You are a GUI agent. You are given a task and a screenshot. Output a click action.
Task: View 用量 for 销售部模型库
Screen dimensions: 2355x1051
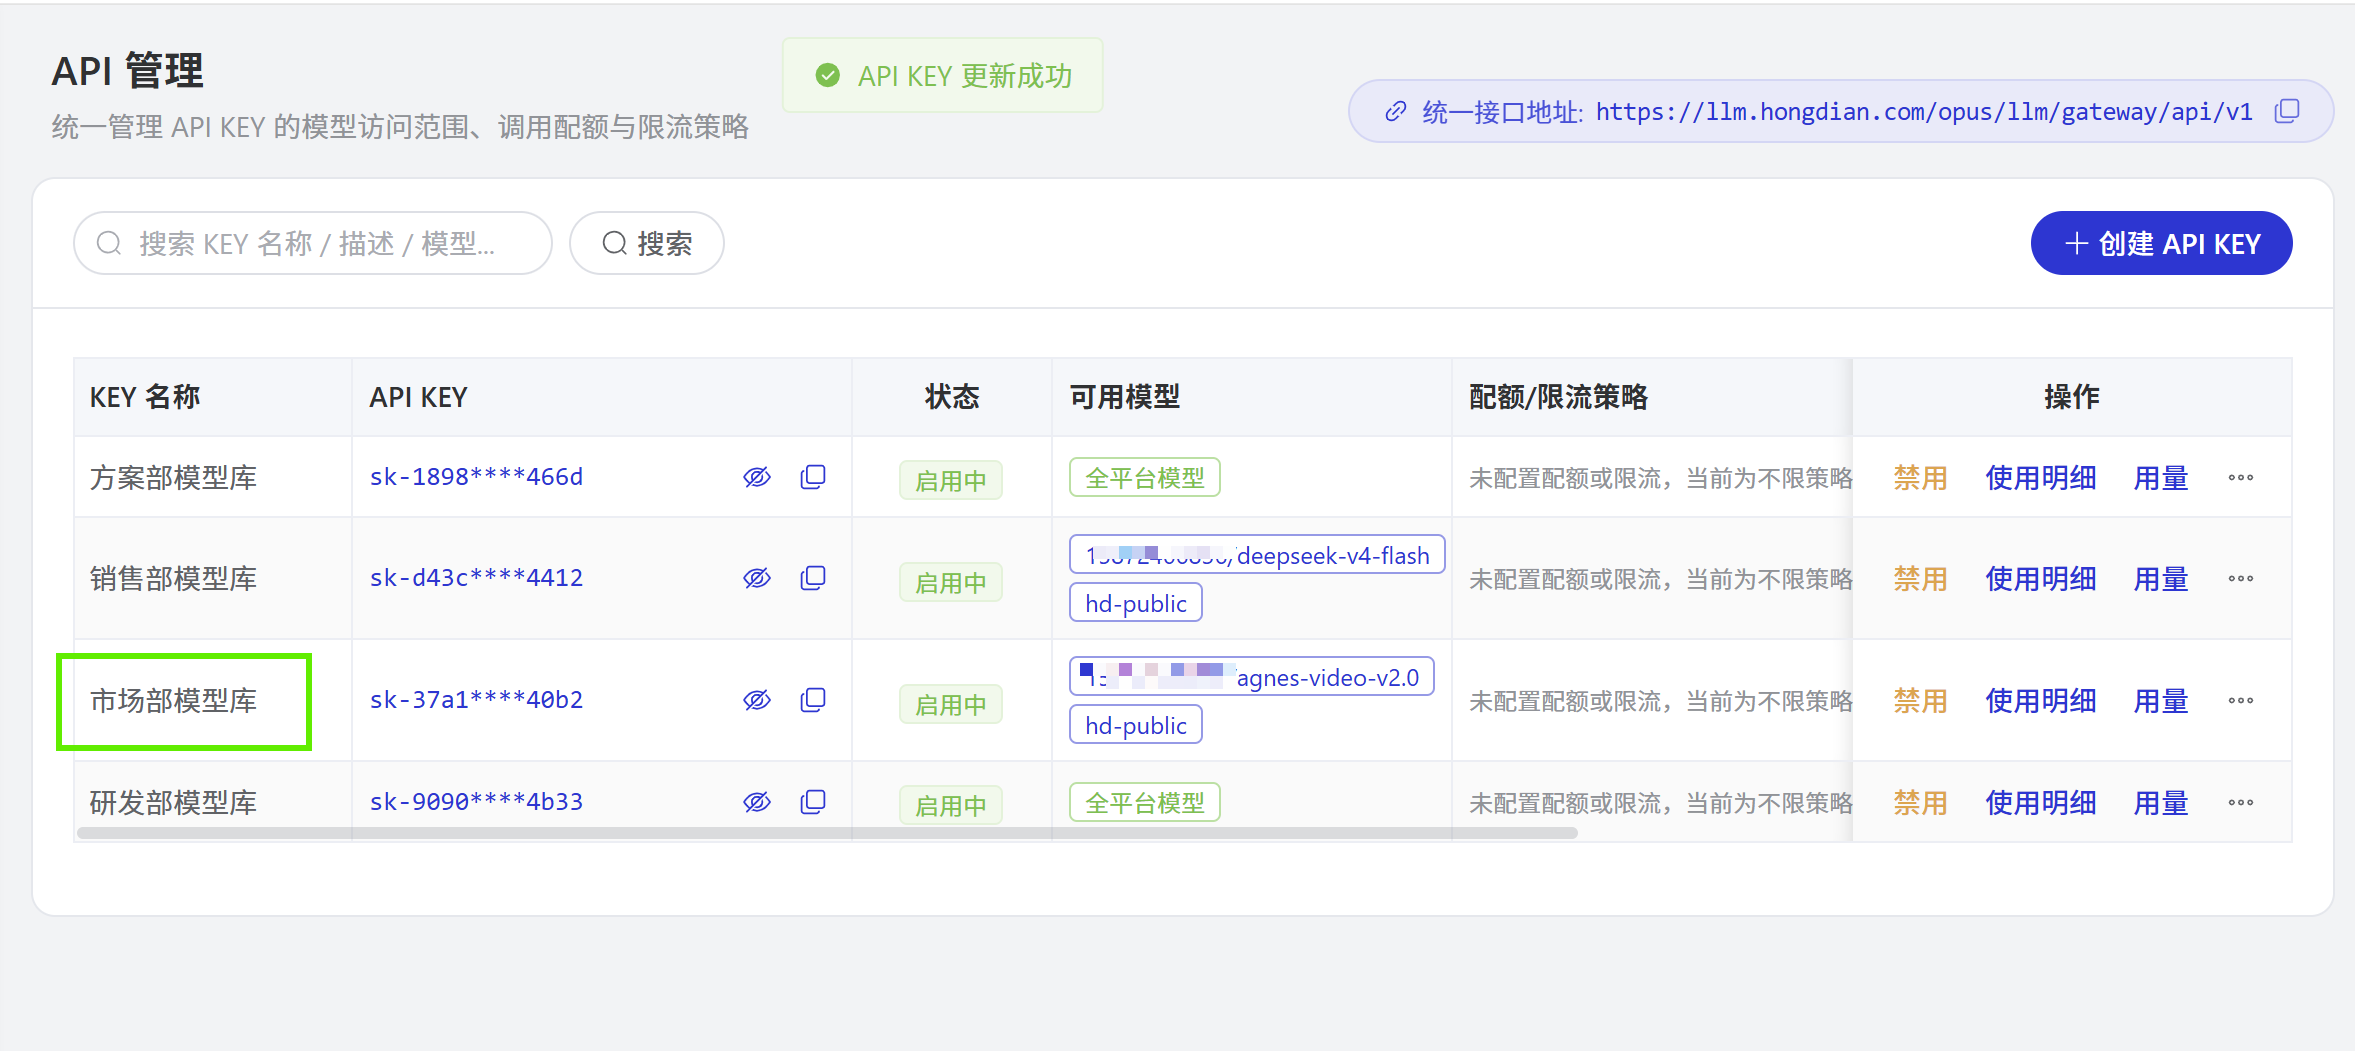point(2161,579)
